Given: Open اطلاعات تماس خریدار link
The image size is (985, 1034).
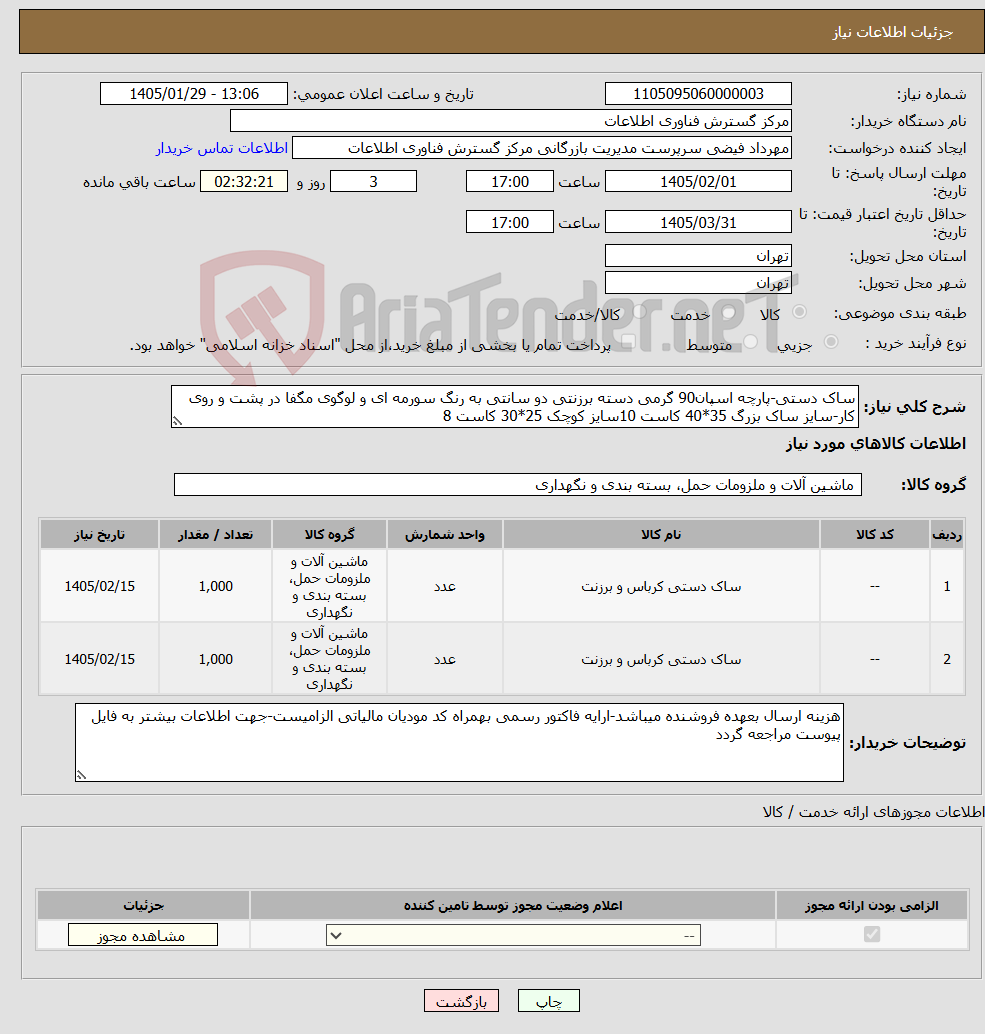Looking at the screenshot, I should [222, 148].
